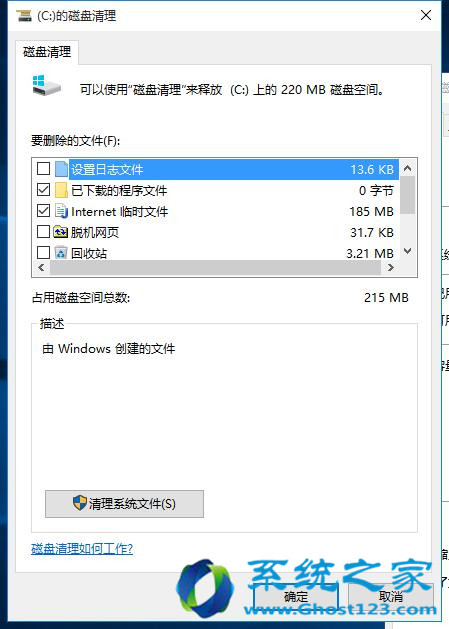This screenshot has height=629, width=449.
Task: Enable the 脱机网页 checkbox
Action: pyautogui.click(x=43, y=231)
